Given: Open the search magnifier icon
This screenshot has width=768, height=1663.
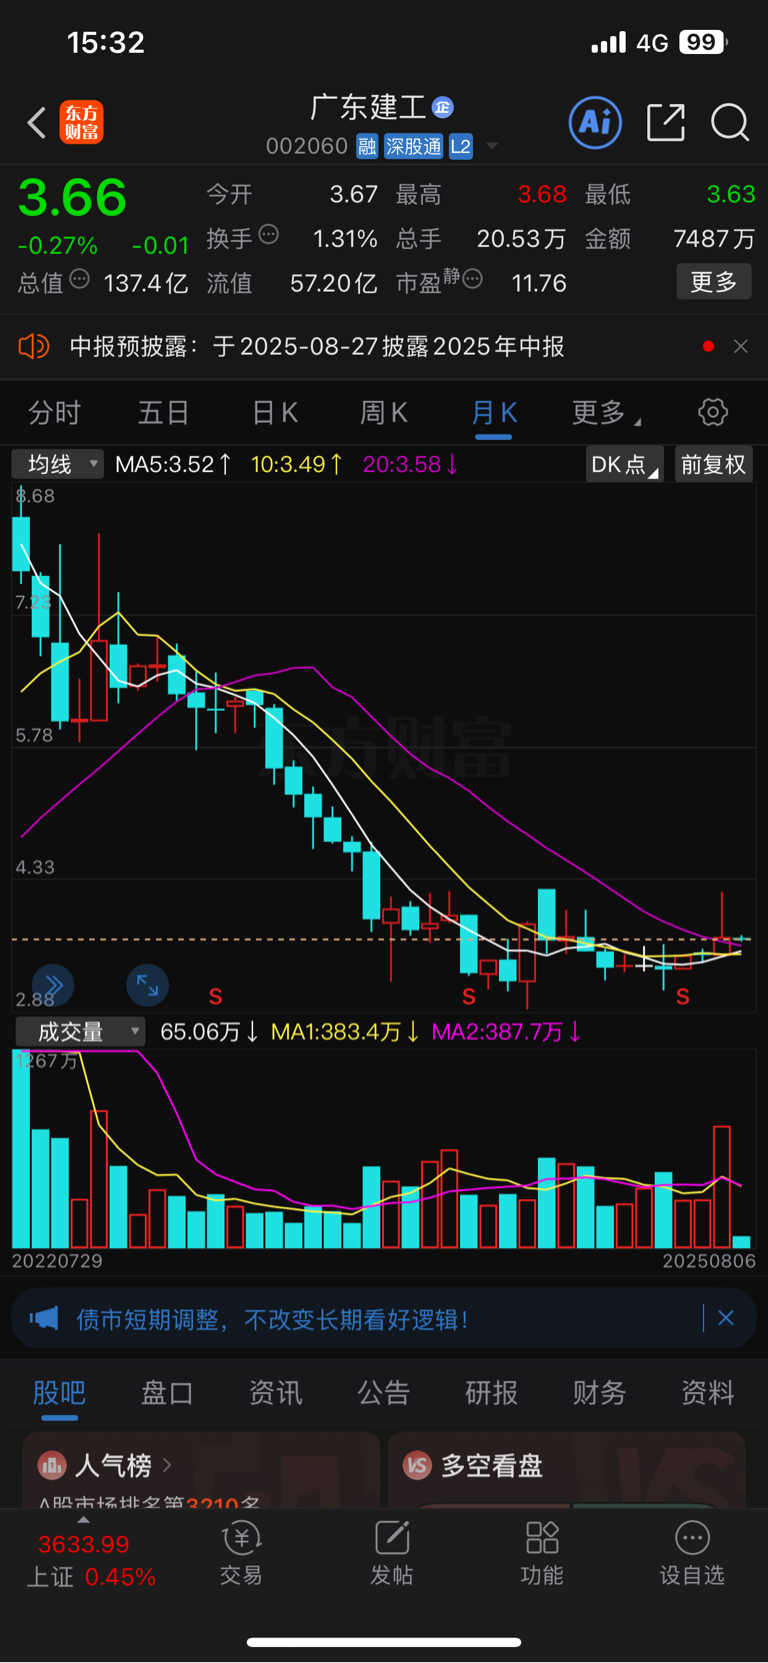Looking at the screenshot, I should tap(730, 123).
